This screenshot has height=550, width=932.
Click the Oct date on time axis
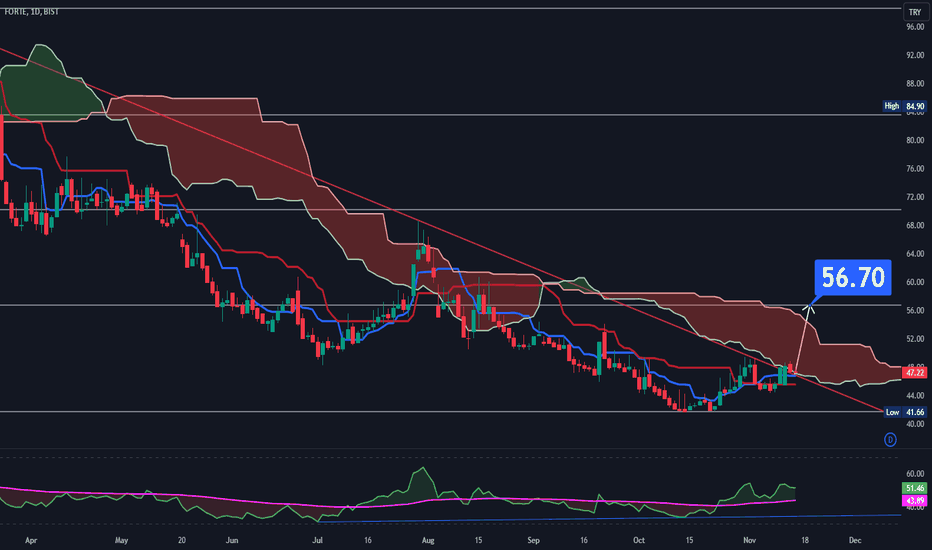(639, 540)
